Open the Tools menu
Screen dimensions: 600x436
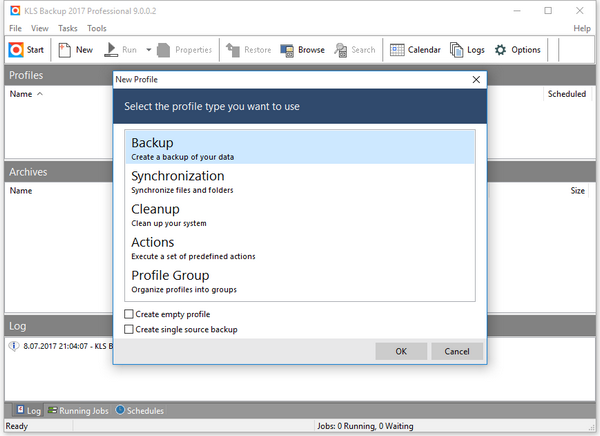[x=96, y=28]
